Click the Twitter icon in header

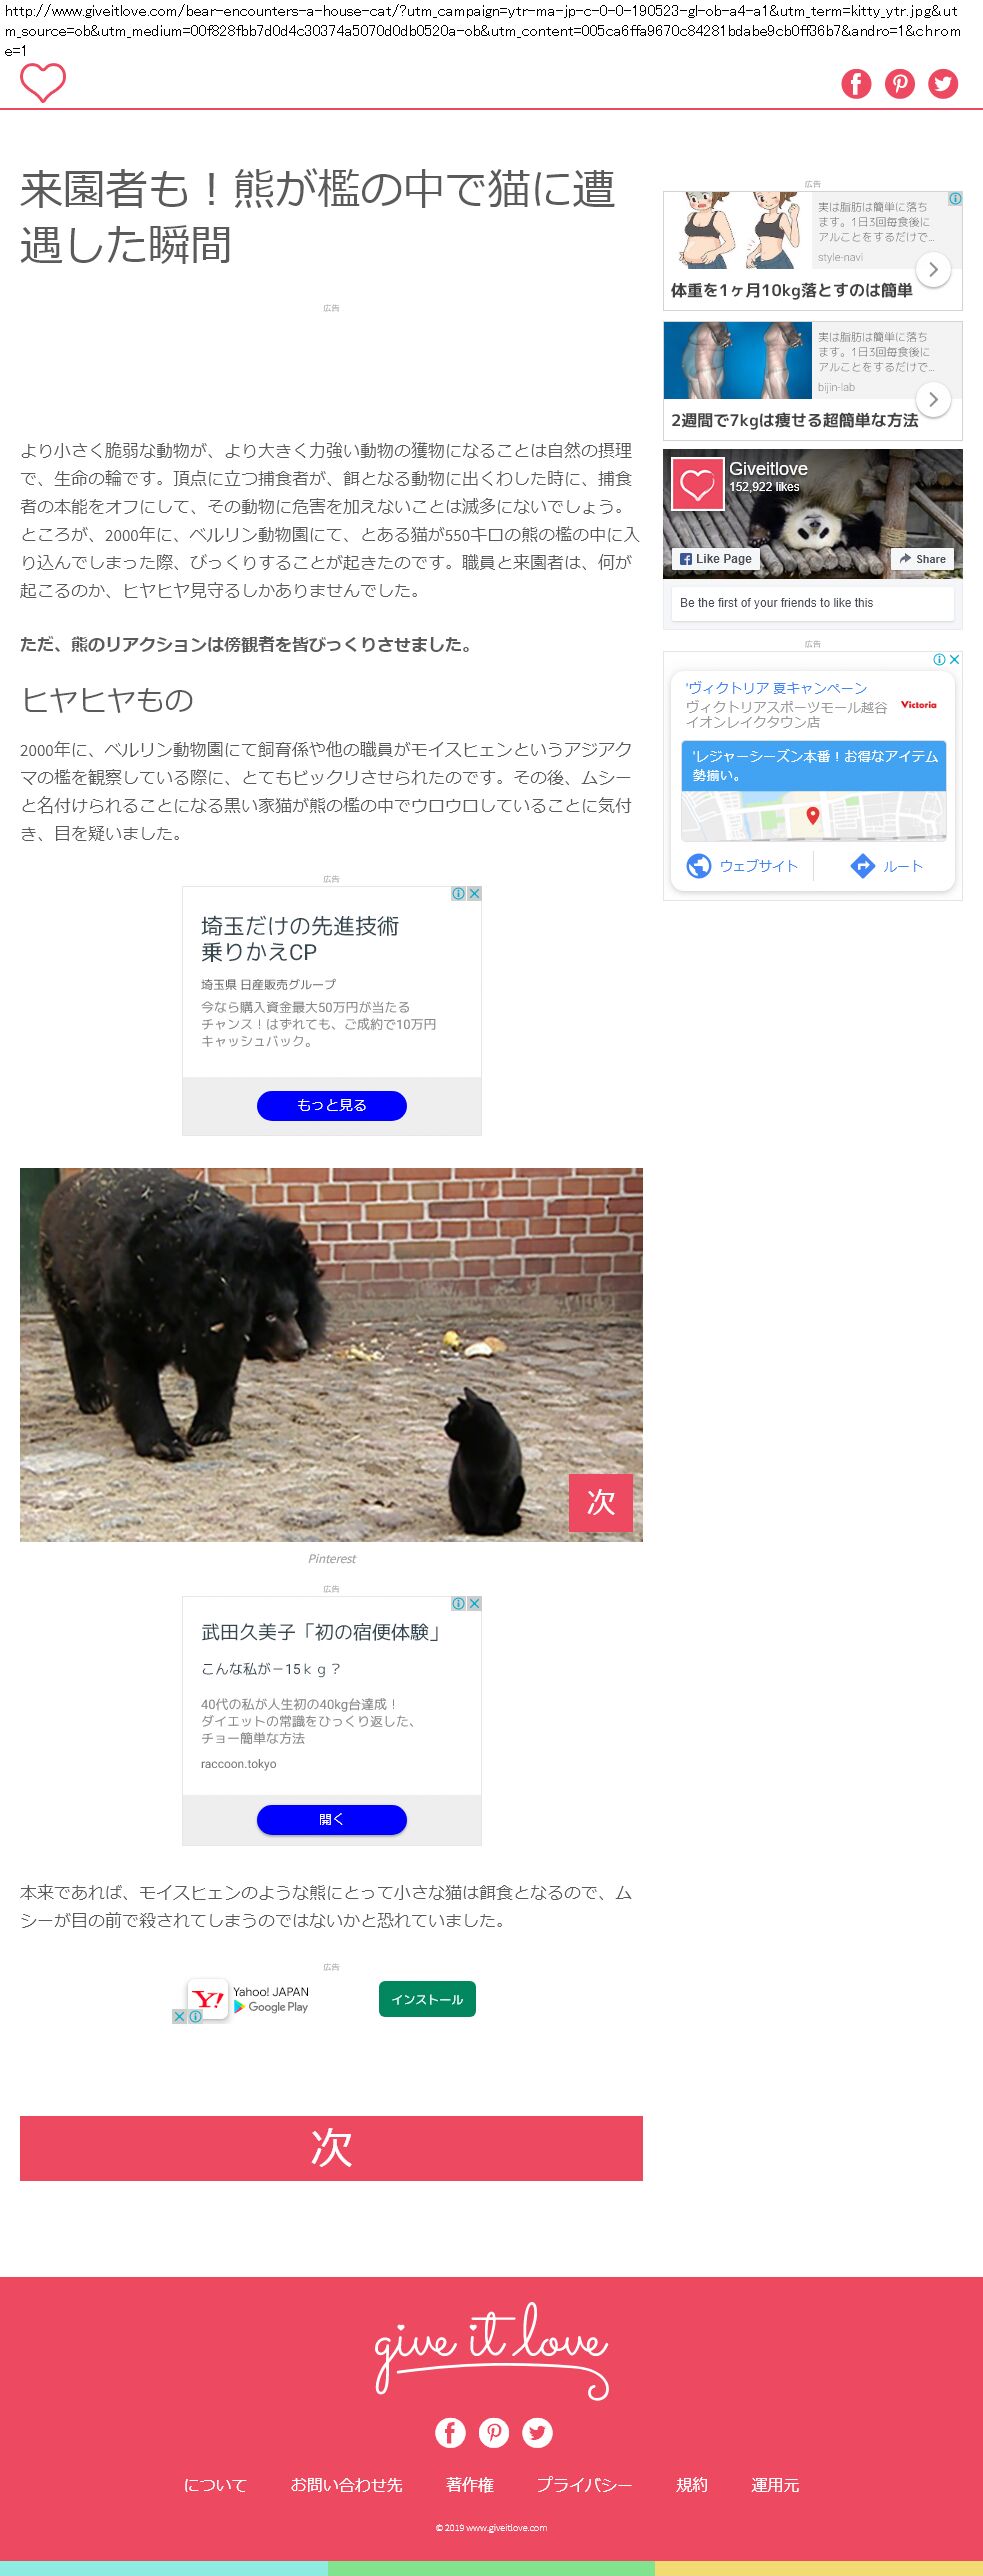tap(943, 83)
